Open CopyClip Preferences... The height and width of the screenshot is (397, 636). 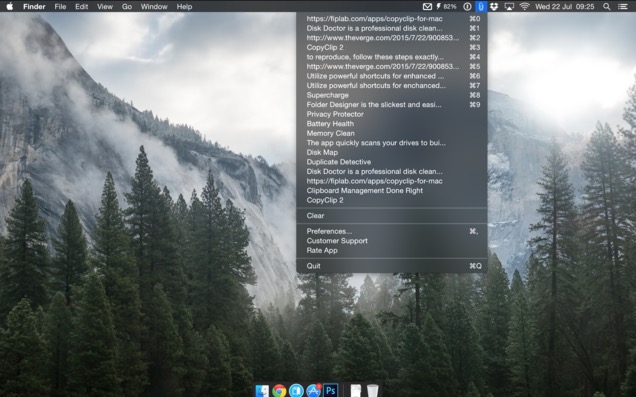(x=392, y=231)
